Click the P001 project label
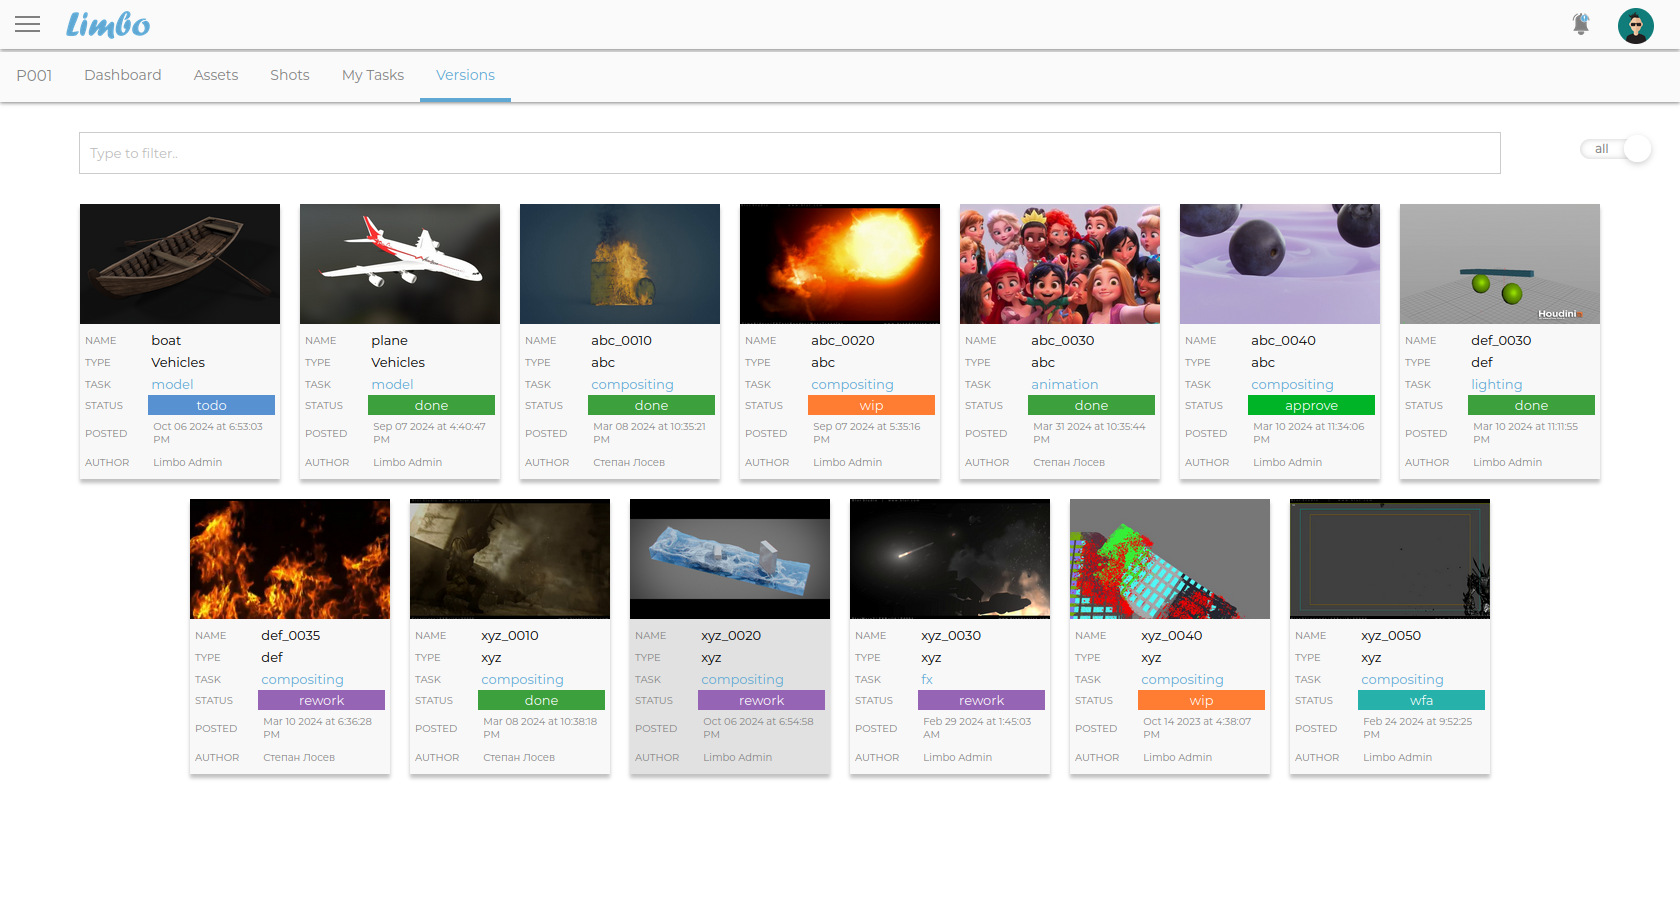The width and height of the screenshot is (1680, 898). pos(34,75)
